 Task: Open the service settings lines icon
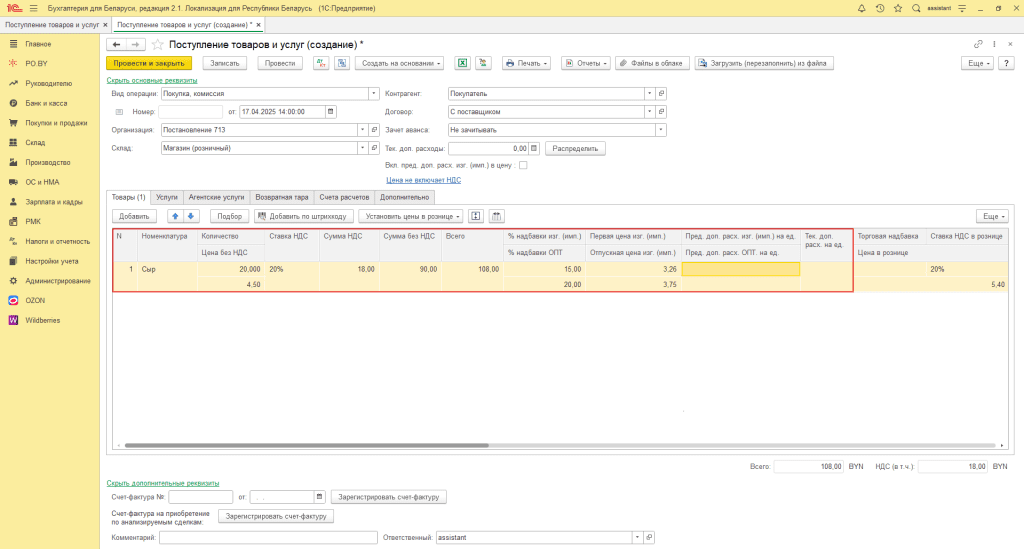[x=962, y=8]
